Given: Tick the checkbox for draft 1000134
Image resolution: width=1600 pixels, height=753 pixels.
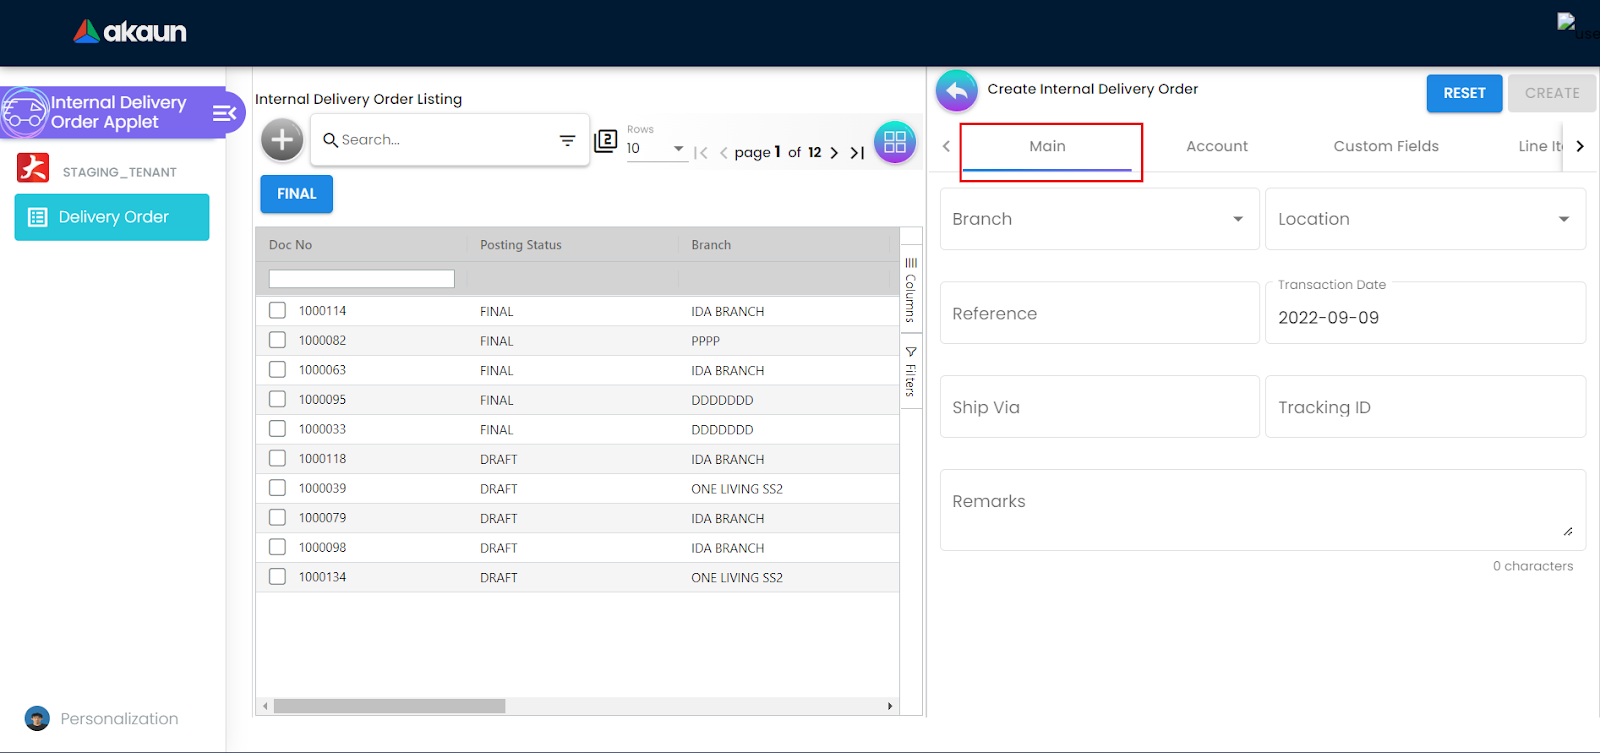Looking at the screenshot, I should [277, 577].
